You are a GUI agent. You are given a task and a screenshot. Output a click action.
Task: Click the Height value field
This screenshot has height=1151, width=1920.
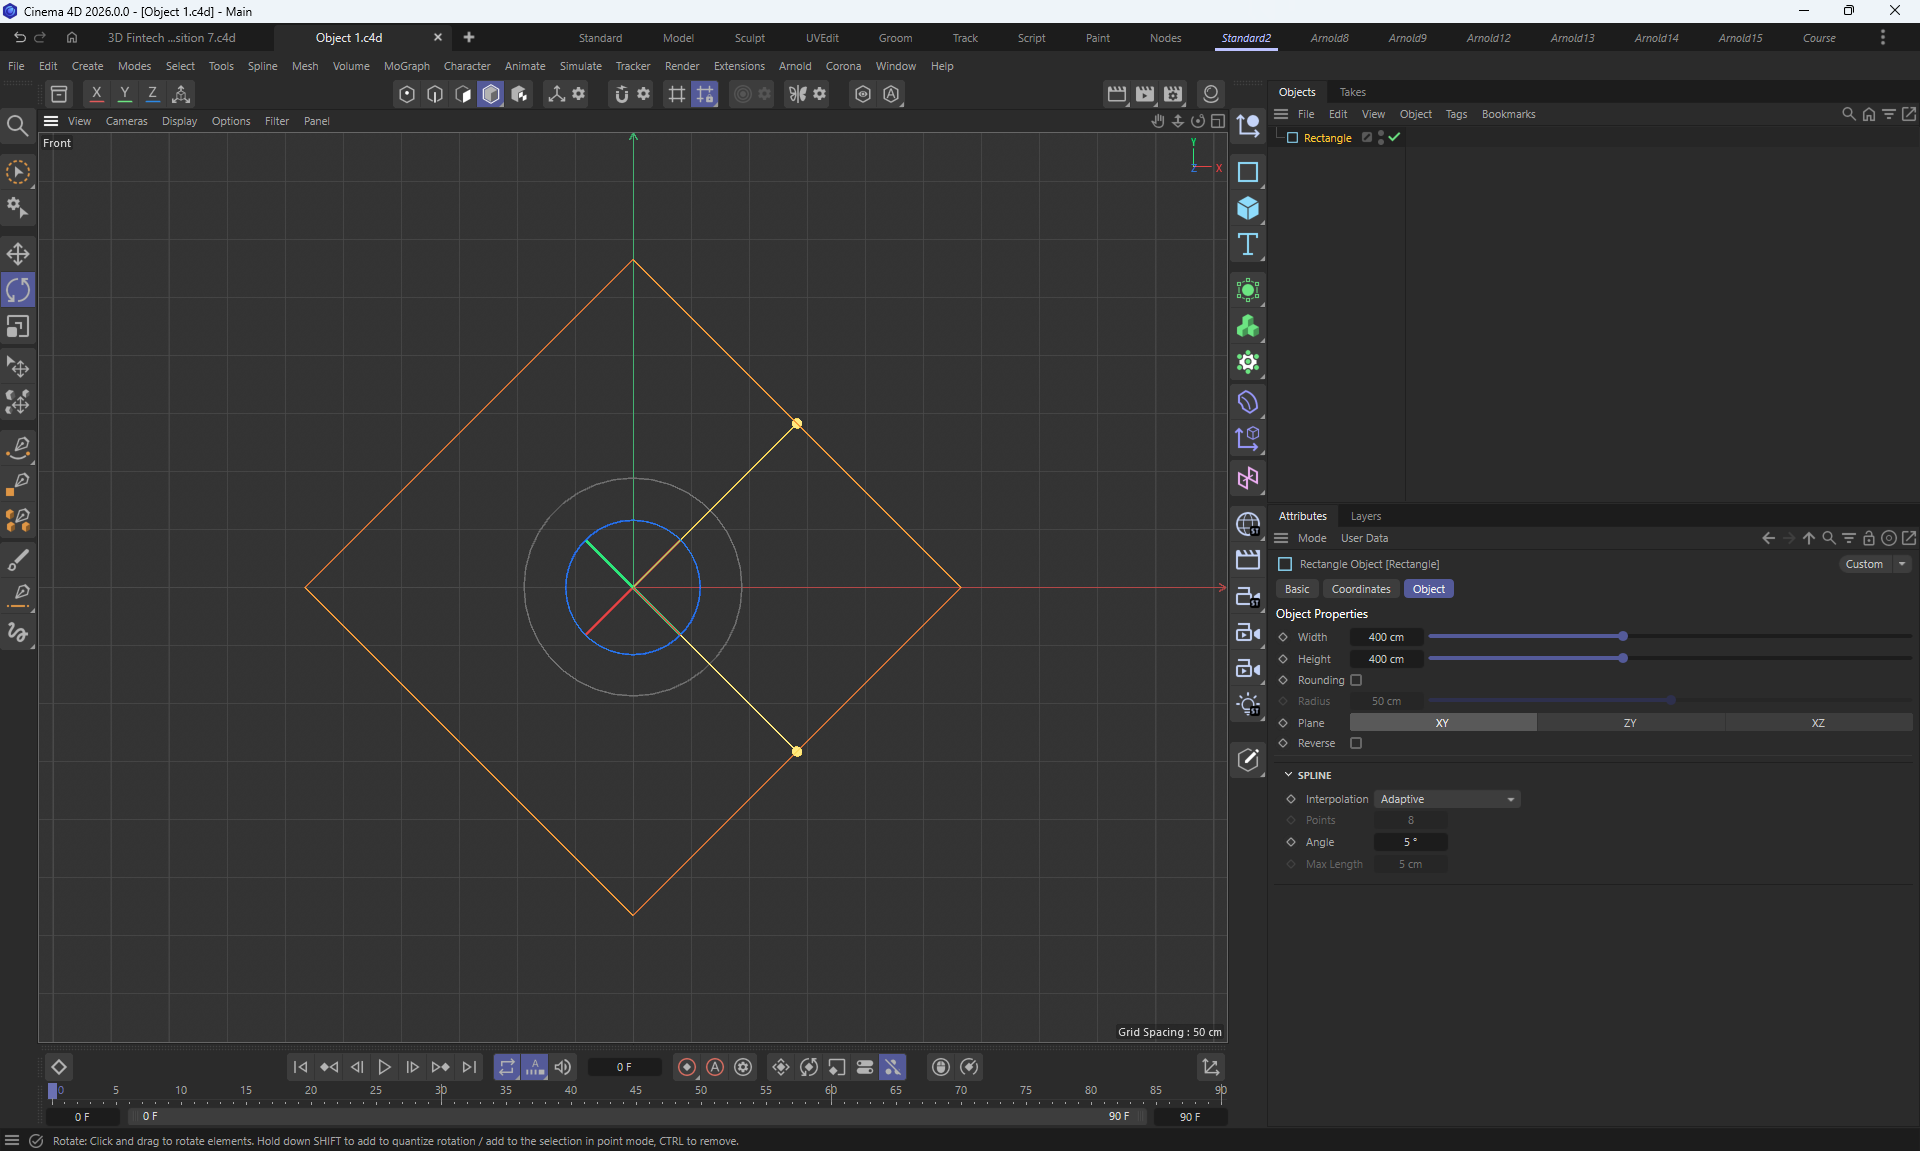pyautogui.click(x=1385, y=659)
